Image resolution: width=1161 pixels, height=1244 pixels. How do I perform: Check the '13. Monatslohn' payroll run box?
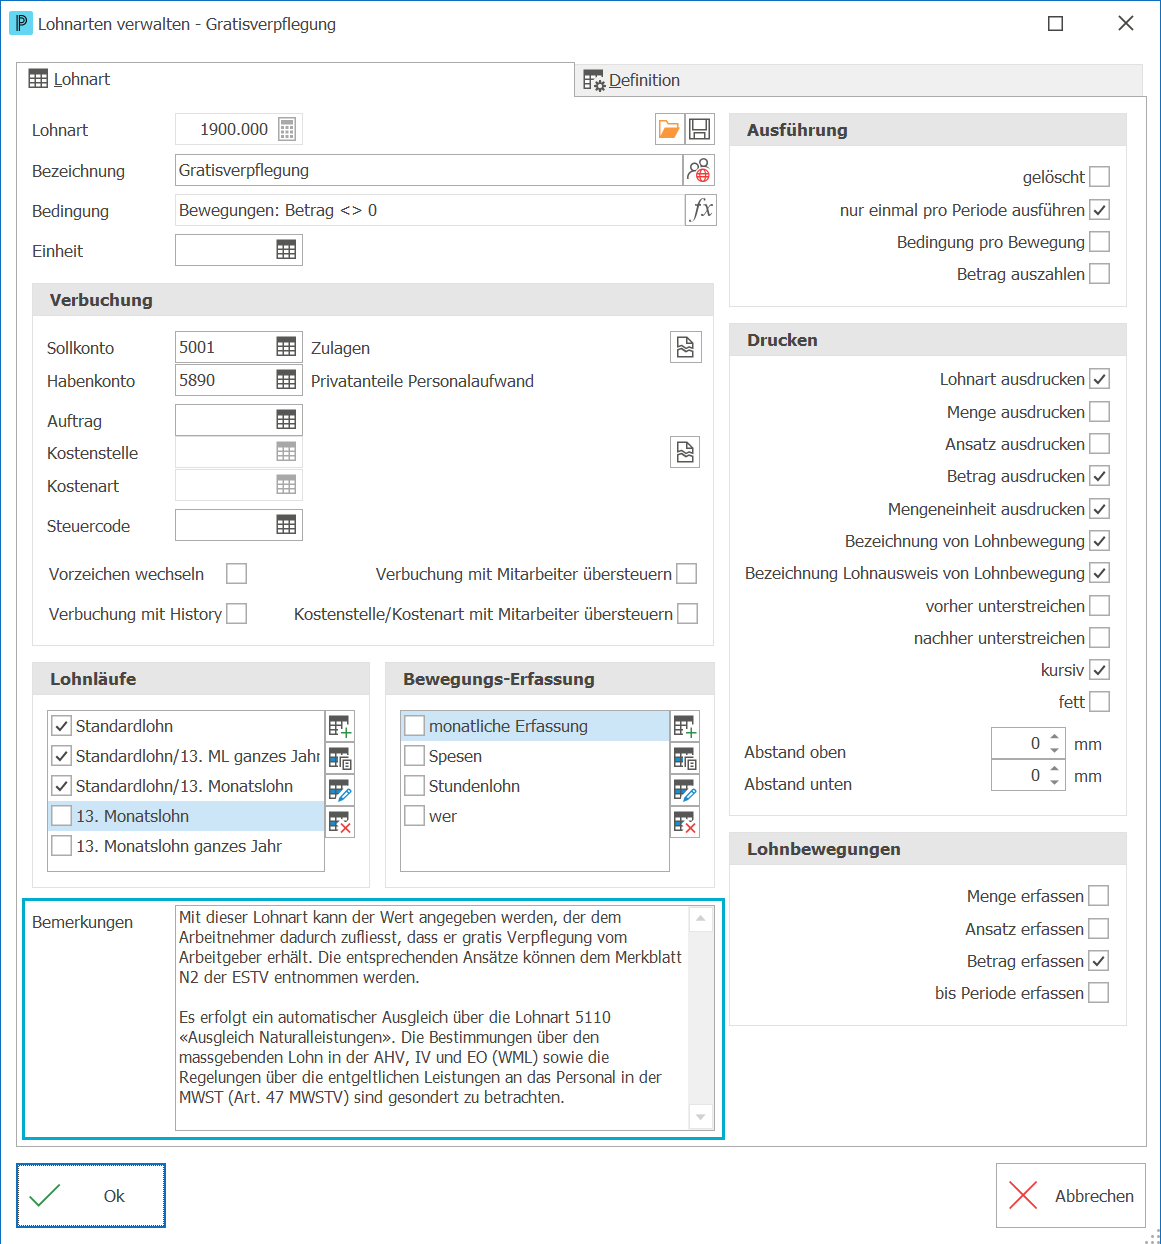61,816
